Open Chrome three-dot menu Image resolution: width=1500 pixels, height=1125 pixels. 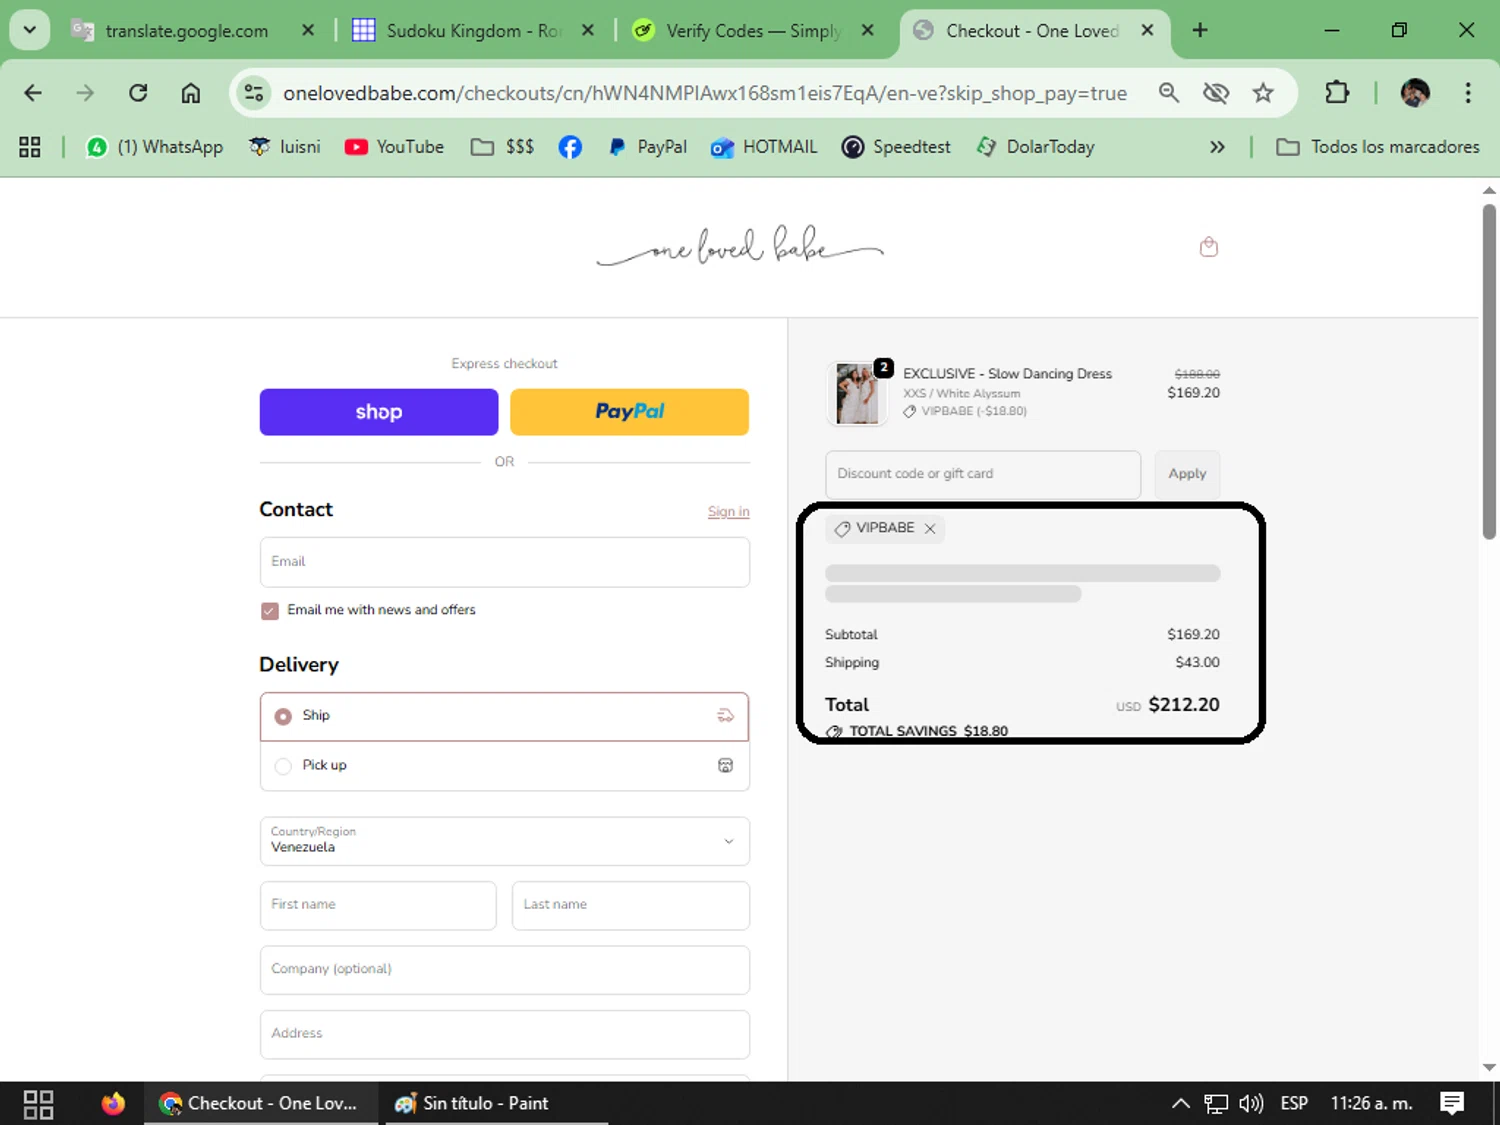coord(1468,93)
